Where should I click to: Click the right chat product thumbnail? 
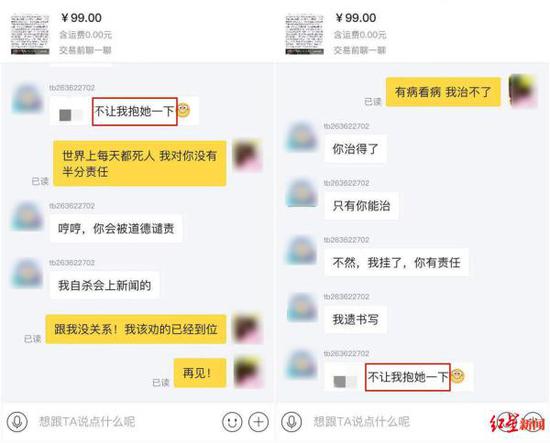[x=304, y=34]
